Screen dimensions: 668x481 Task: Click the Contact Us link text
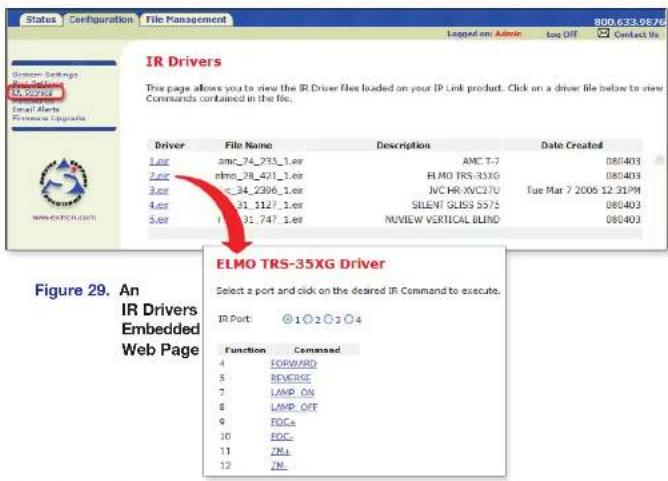coord(636,35)
